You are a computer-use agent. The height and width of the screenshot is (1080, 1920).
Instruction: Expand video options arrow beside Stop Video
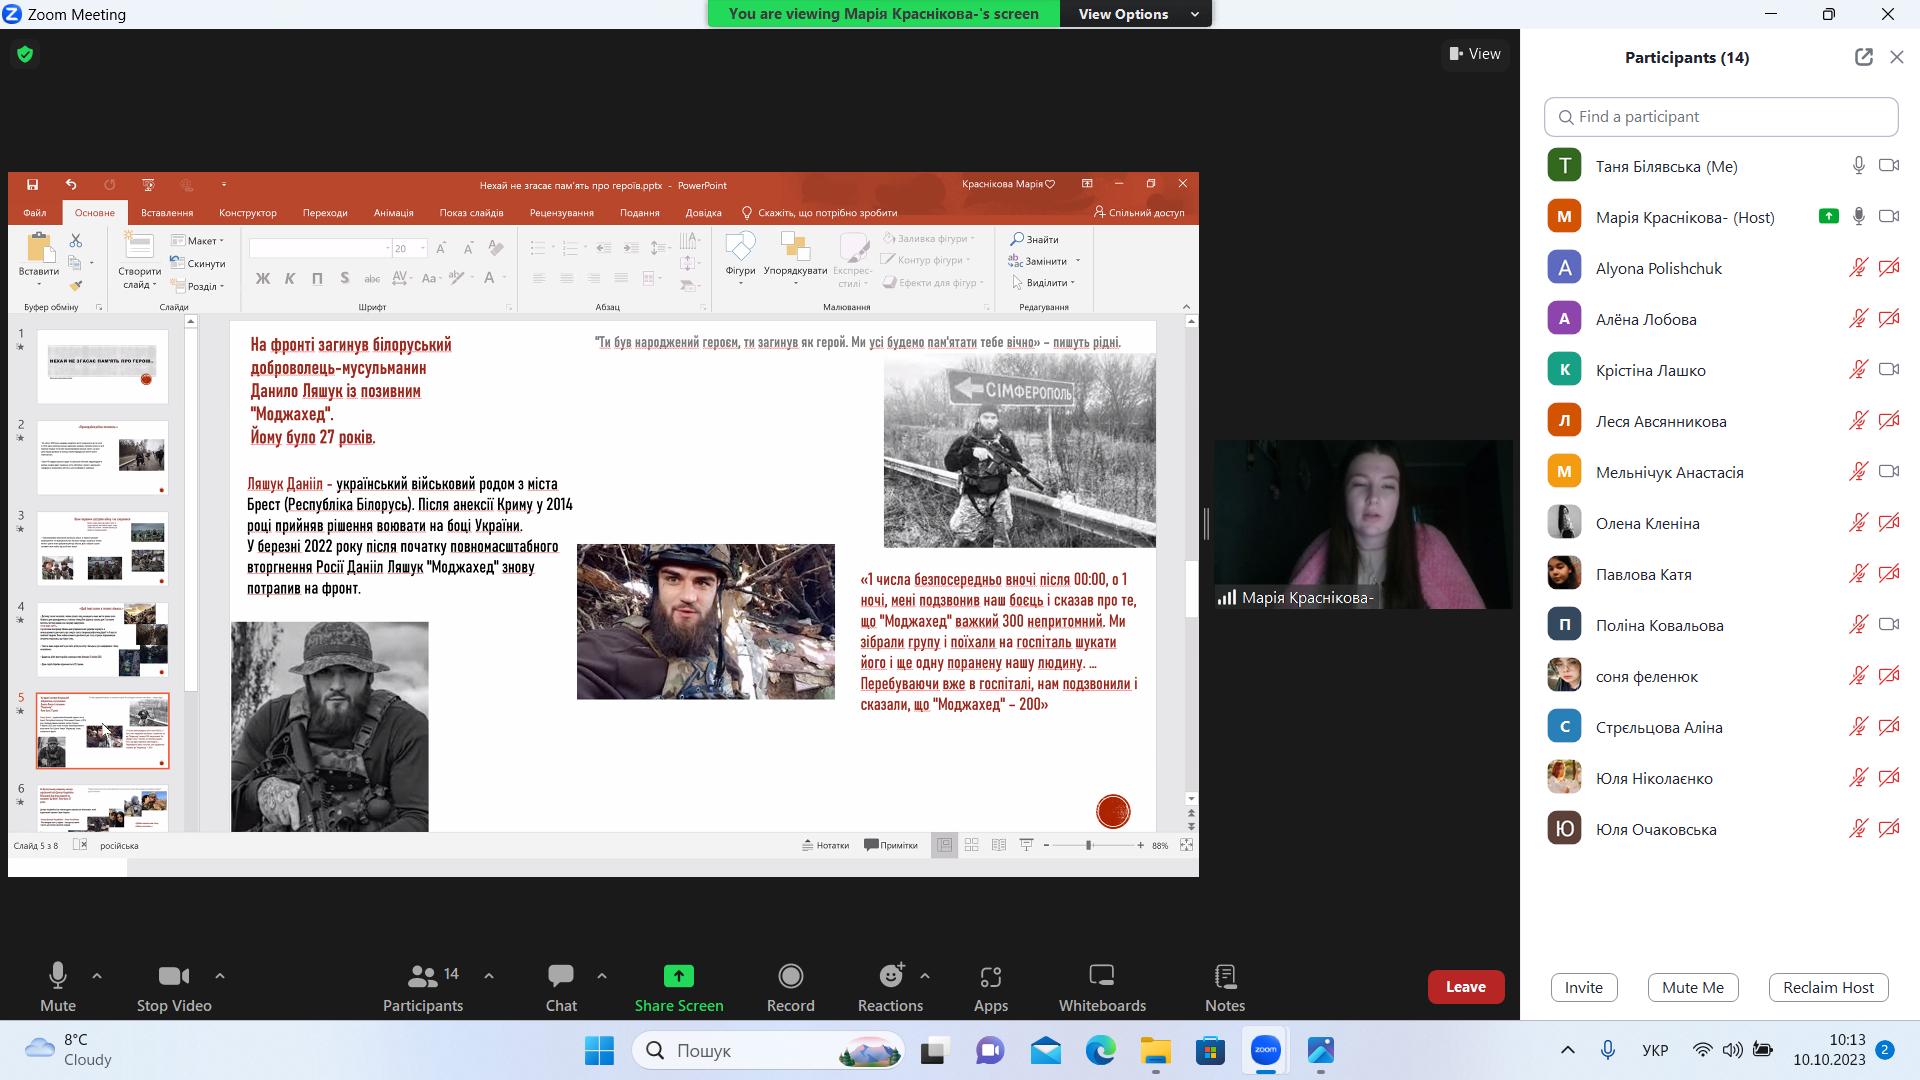220,975
